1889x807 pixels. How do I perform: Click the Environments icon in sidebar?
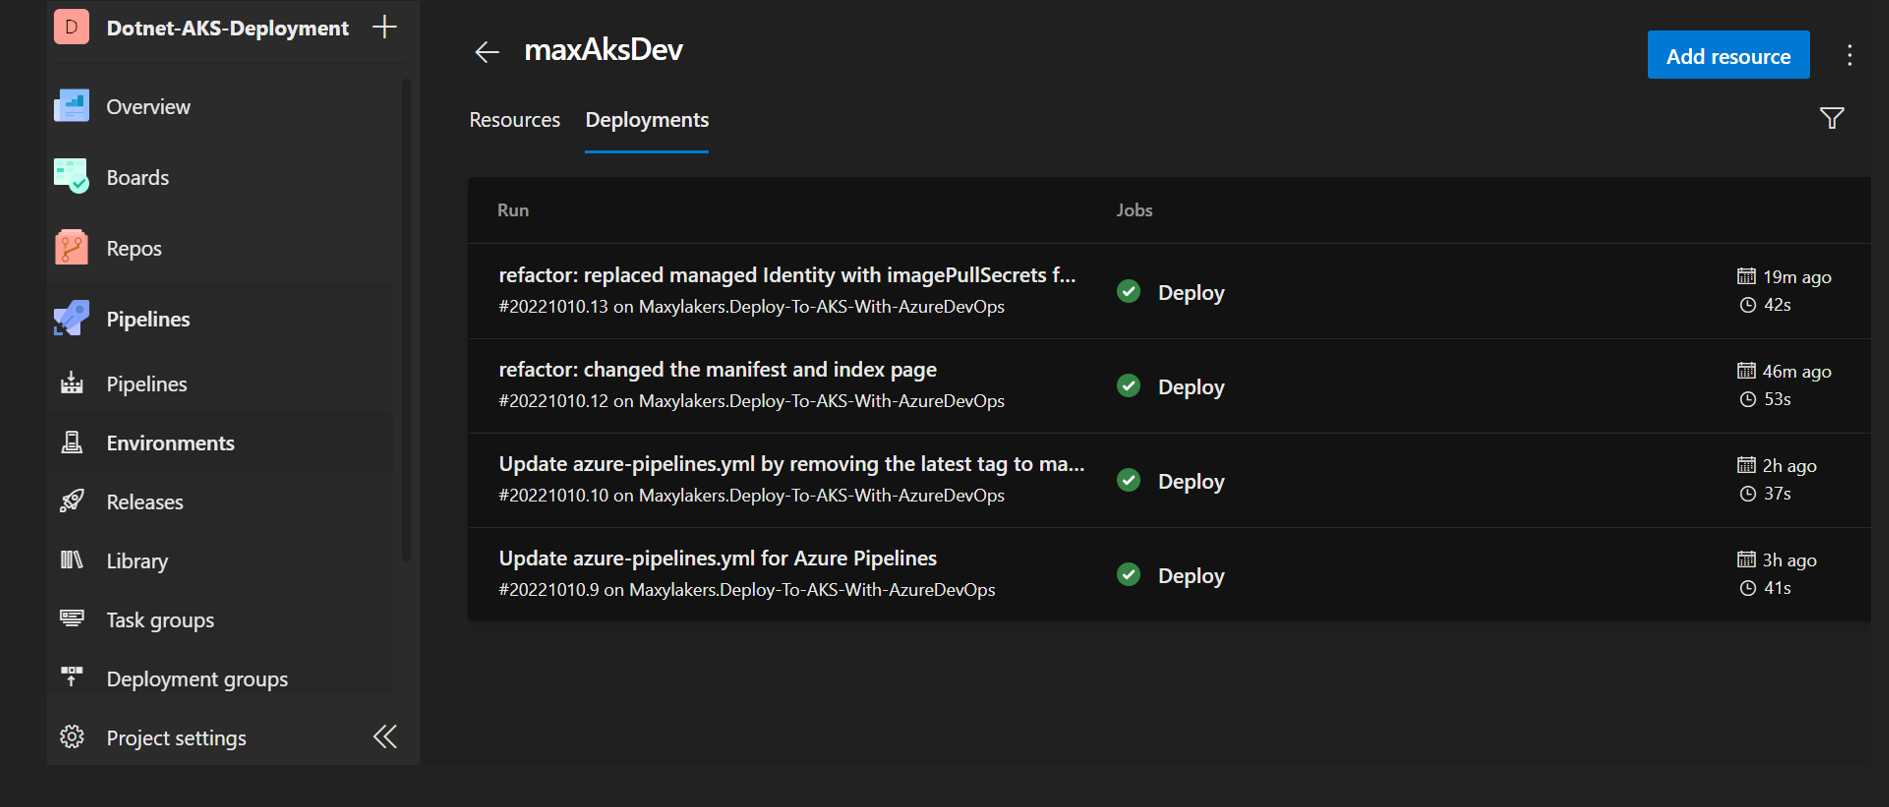71,443
